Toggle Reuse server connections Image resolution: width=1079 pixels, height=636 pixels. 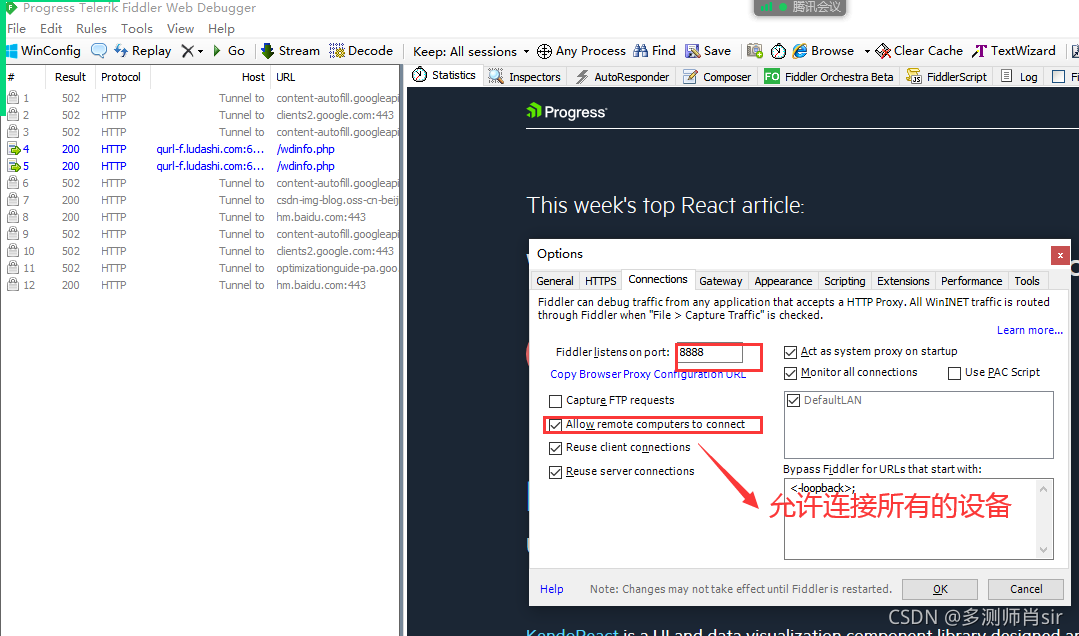(x=555, y=472)
